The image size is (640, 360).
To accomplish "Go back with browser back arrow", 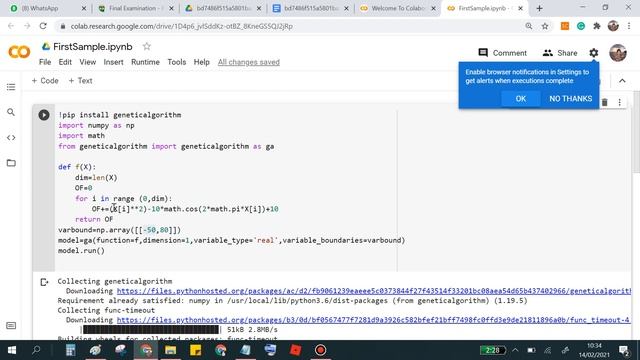I will 11,26.
